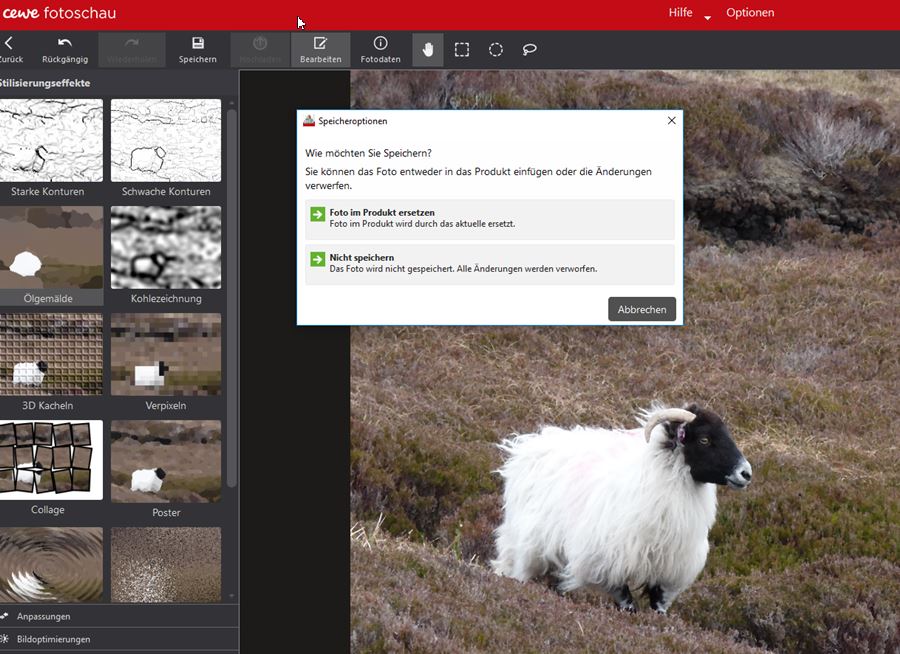900x654 pixels.
Task: Click the Hilfe dropdown arrow
Action: (x=708, y=18)
